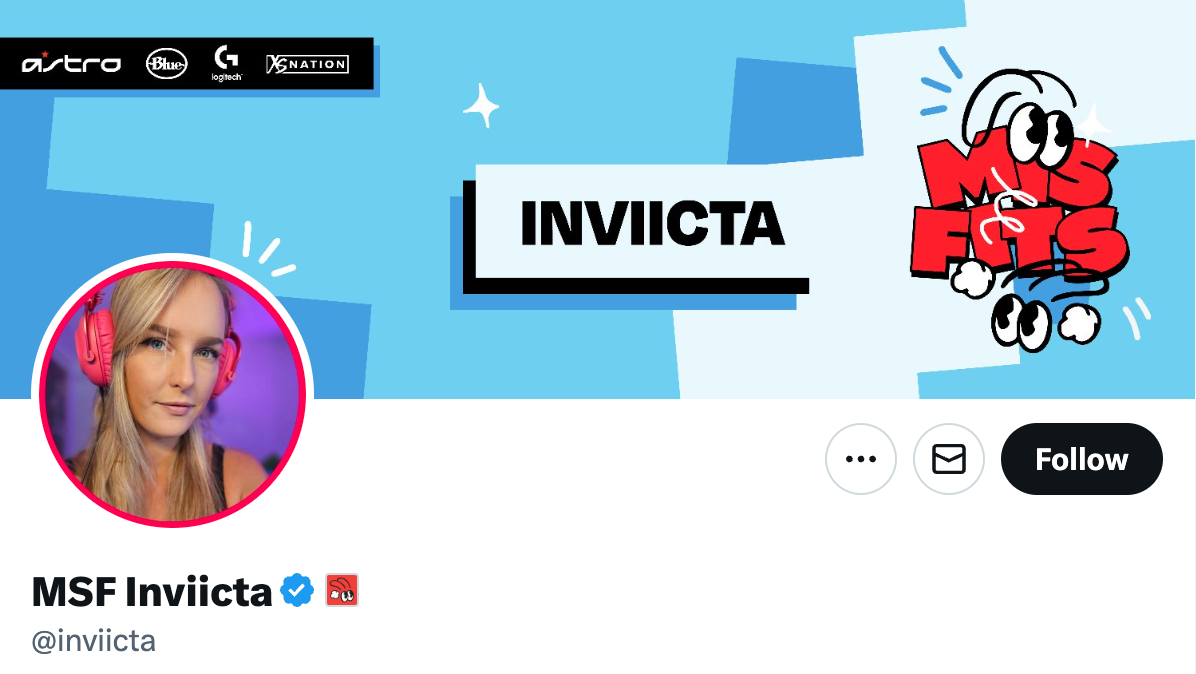Follow the MSF Inviicta account
The width and height of the screenshot is (1196, 674).
(x=1082, y=459)
